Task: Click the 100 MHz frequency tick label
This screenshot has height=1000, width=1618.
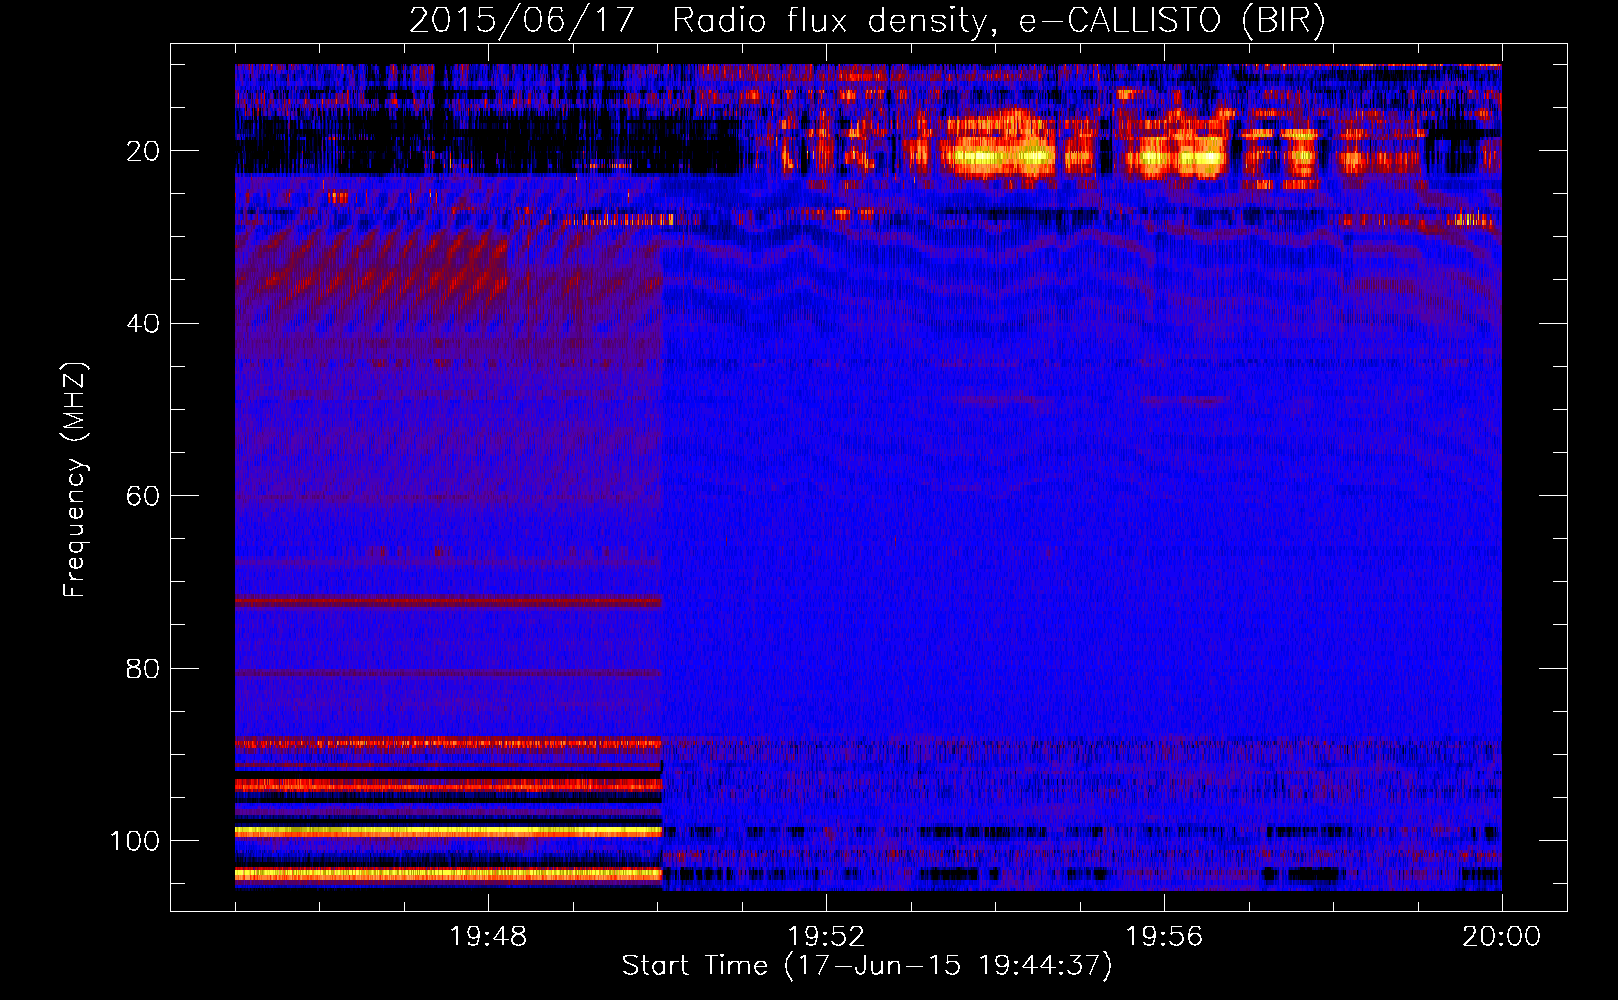Action: [x=135, y=841]
